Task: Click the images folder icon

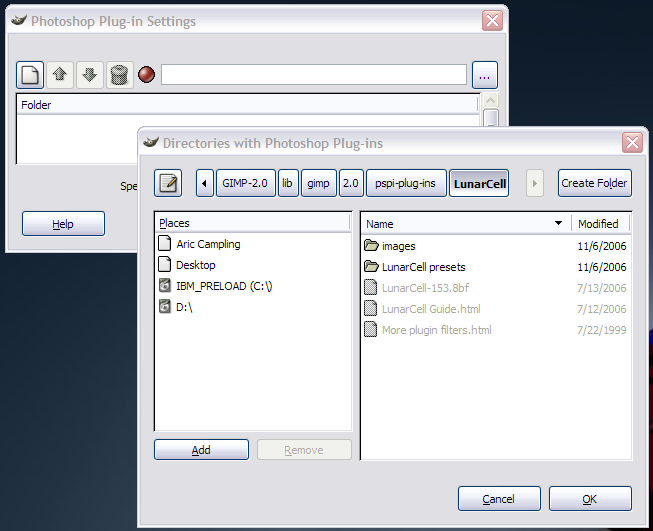Action: [371, 245]
